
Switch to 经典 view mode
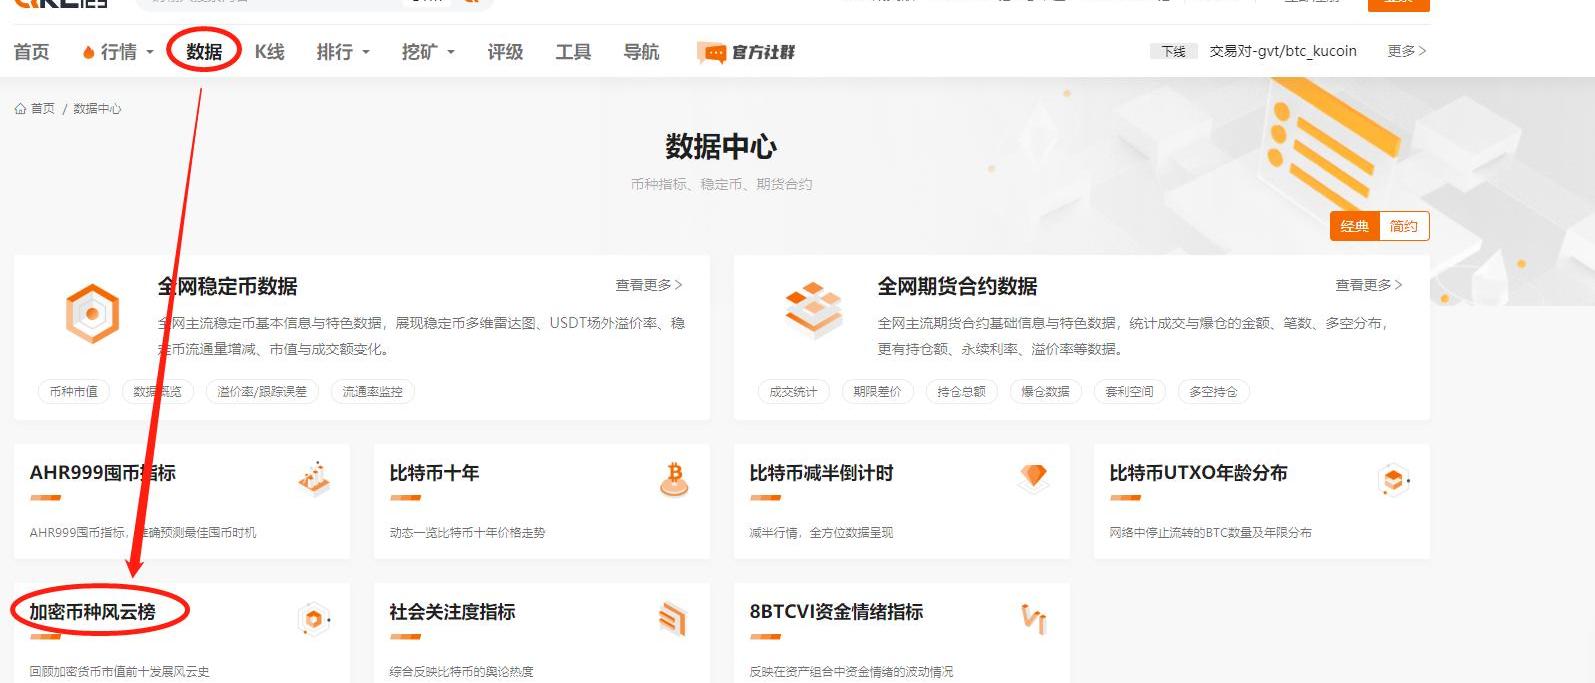(1354, 226)
